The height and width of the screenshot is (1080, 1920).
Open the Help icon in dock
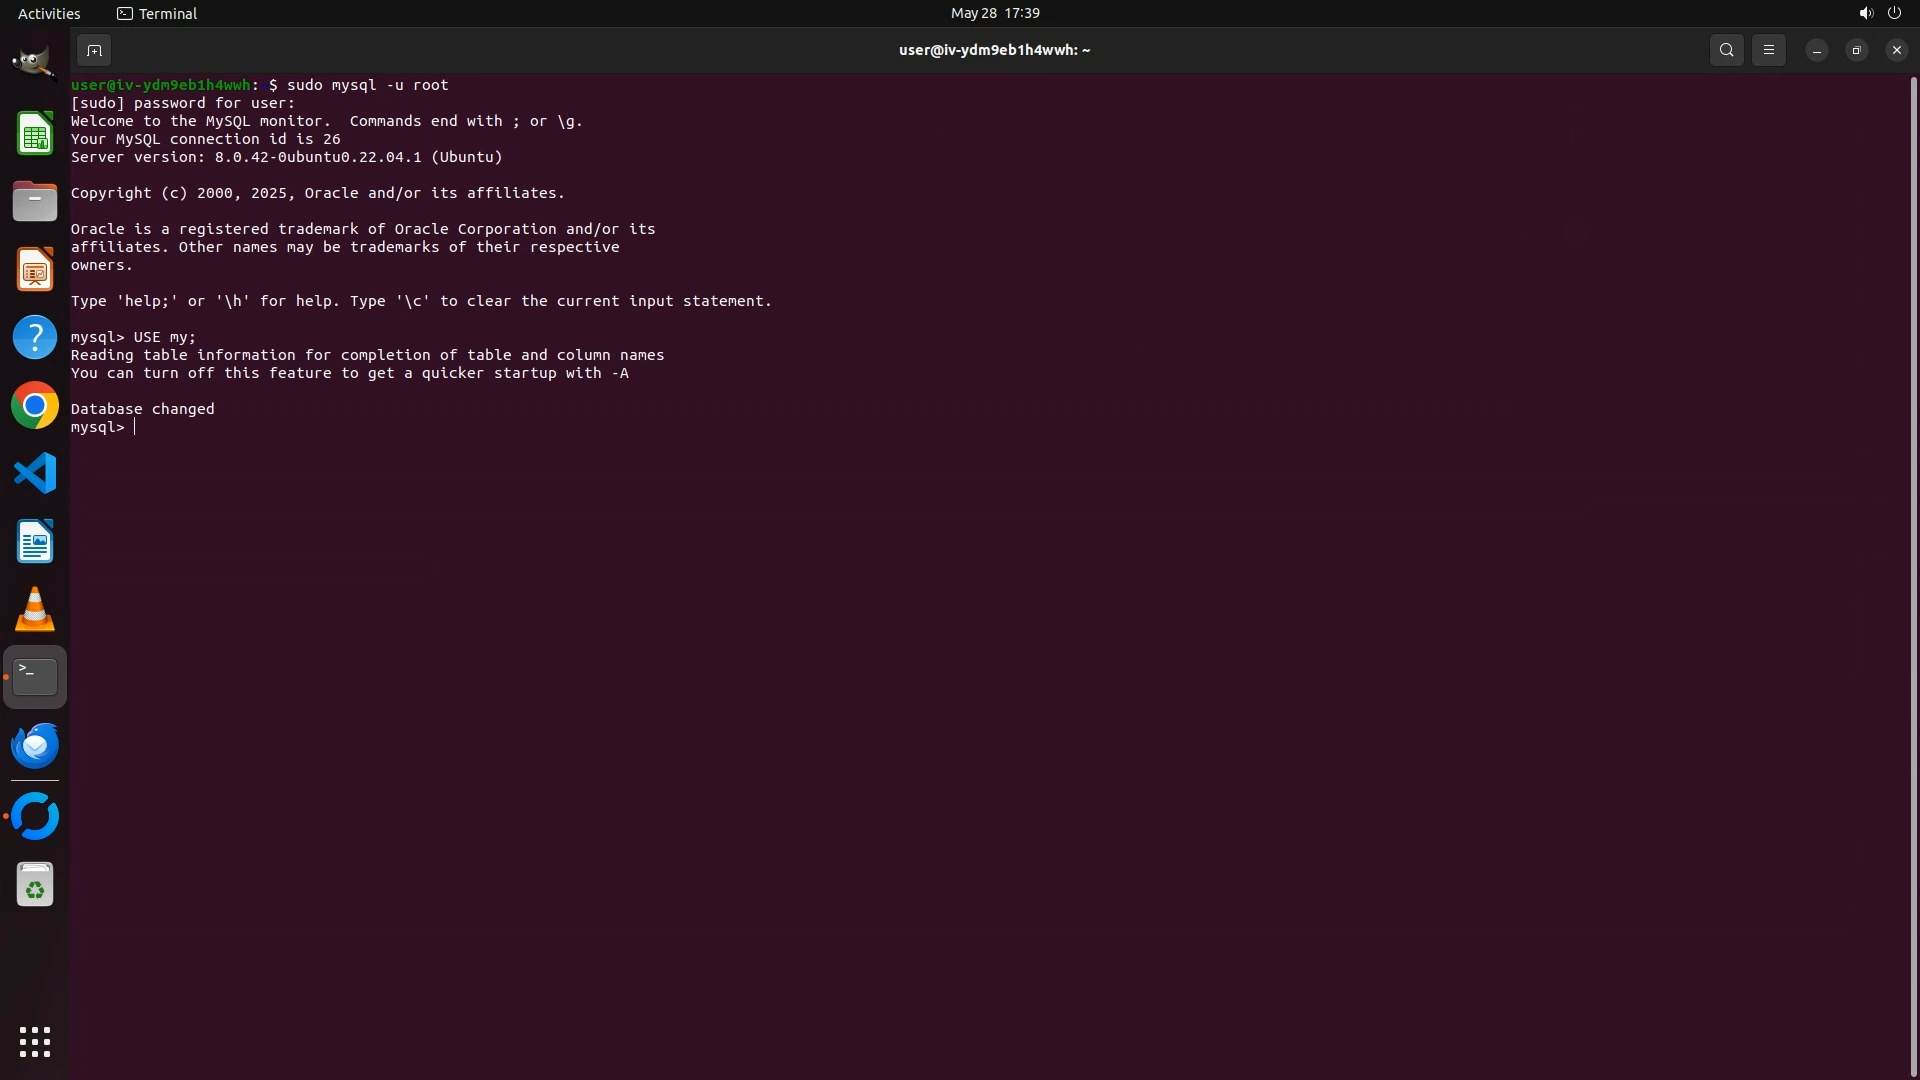click(x=35, y=338)
